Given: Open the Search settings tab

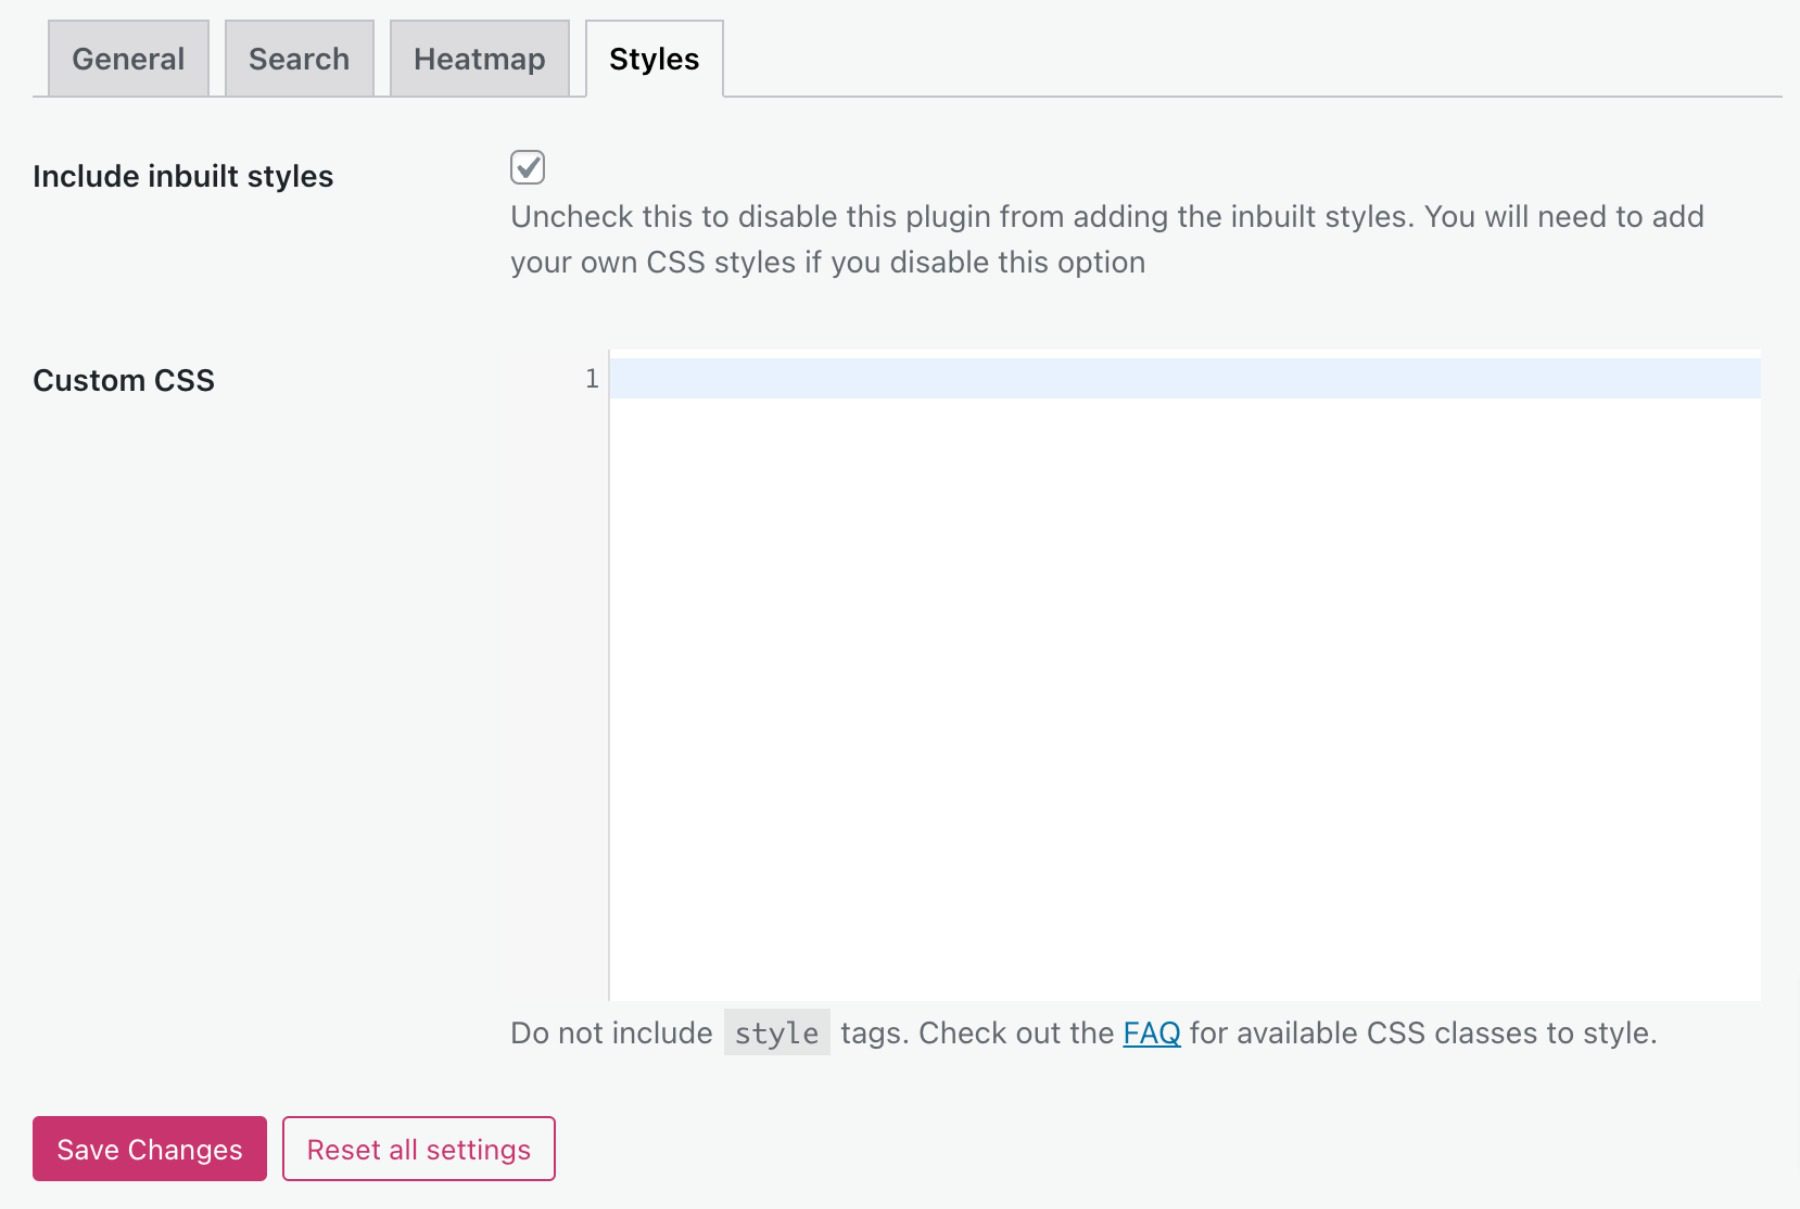Looking at the screenshot, I should pos(298,58).
